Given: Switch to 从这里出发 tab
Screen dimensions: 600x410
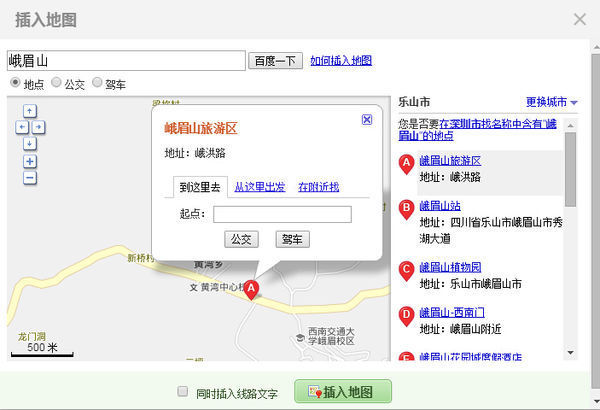Looking at the screenshot, I should (x=259, y=187).
